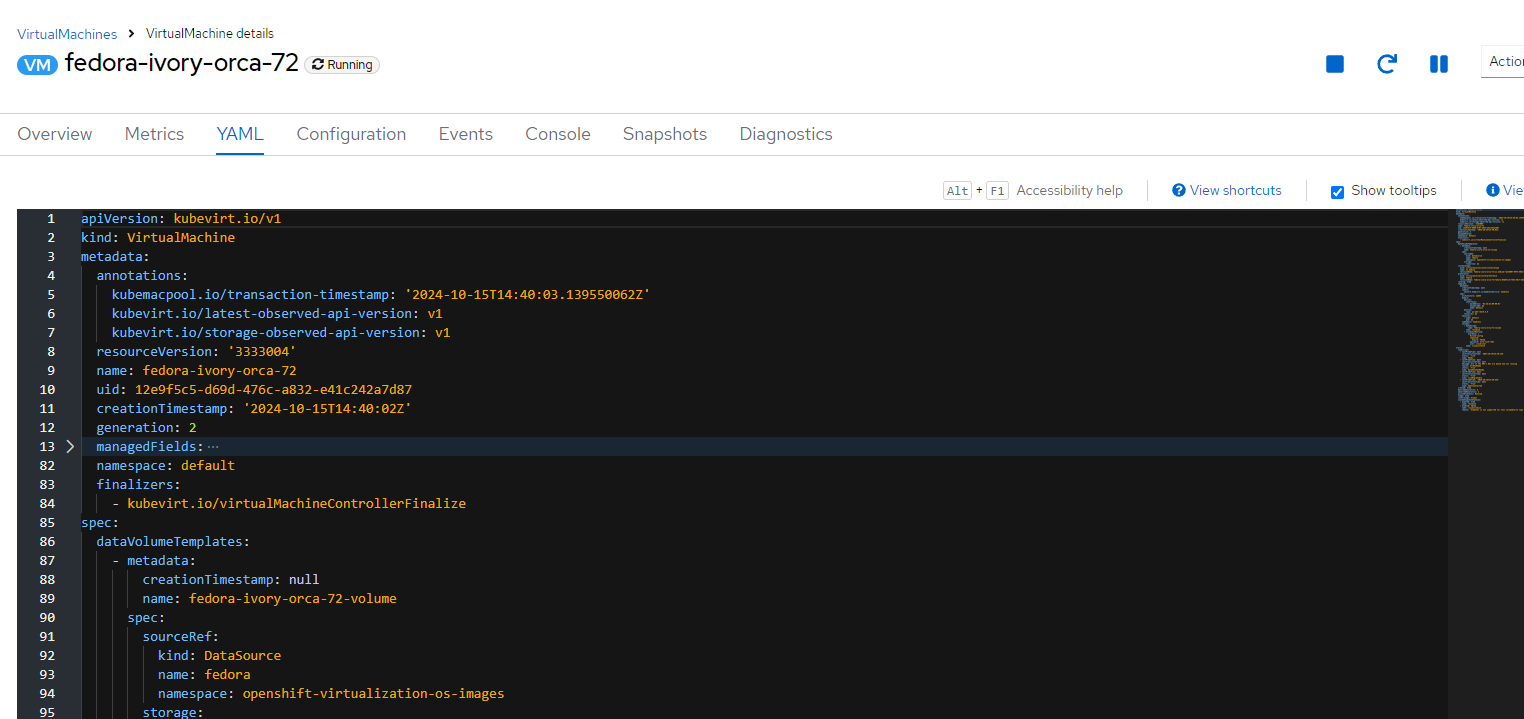Viewport: 1524px width, 719px height.
Task: Open the Diagnostics tab
Action: (786, 134)
